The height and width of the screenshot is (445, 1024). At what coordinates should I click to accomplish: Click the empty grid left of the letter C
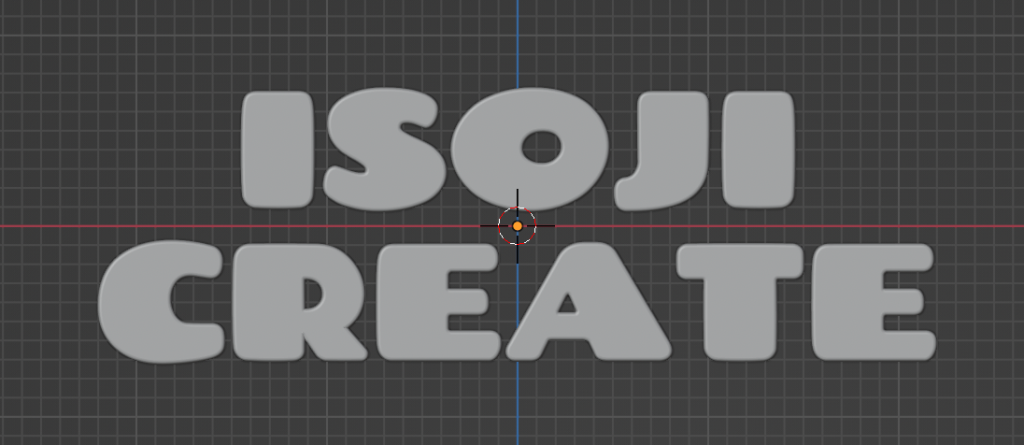(50, 300)
